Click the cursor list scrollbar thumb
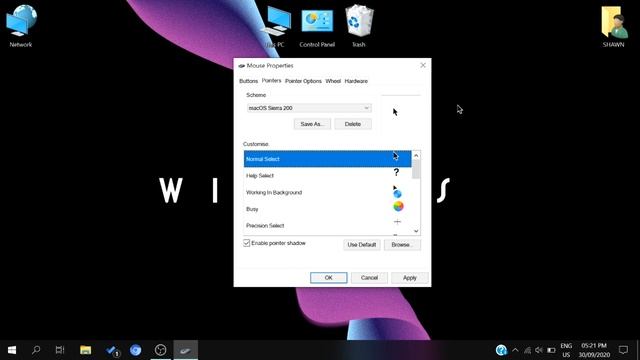This screenshot has height=360, width=640. coord(416,169)
